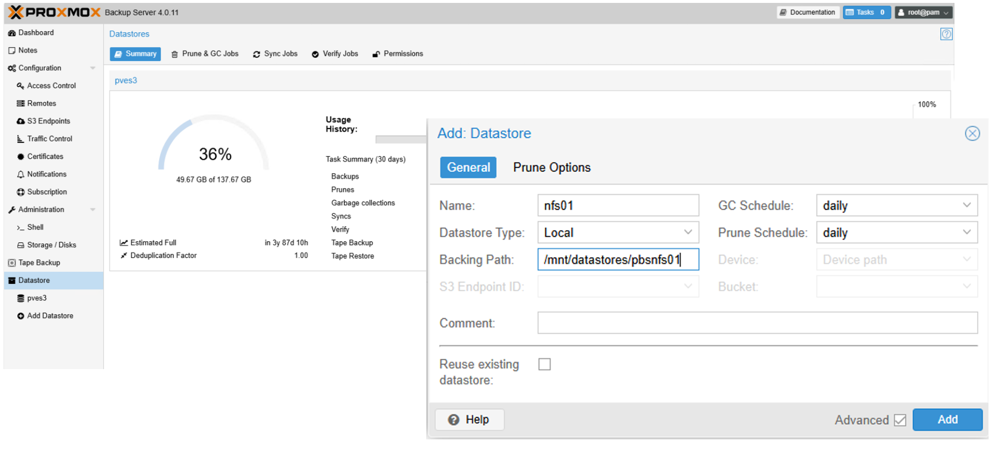
Task: Click the Add button
Action: (947, 420)
